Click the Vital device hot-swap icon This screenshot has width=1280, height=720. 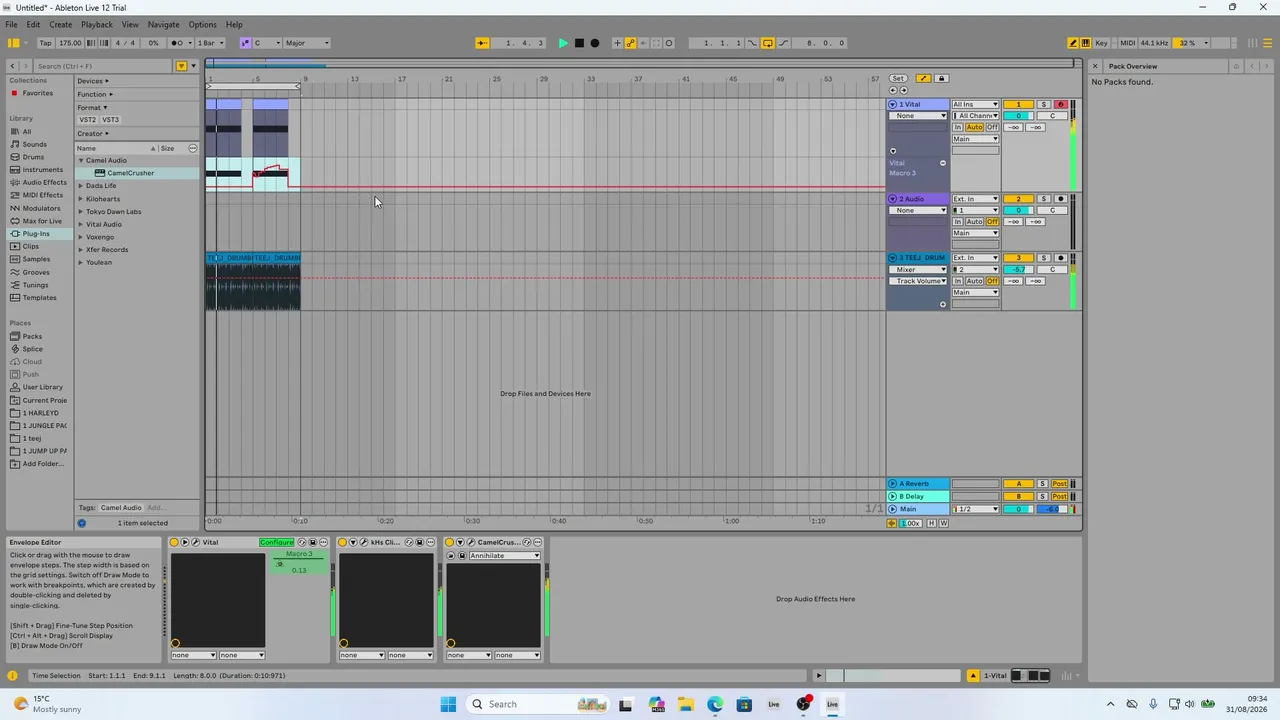pos(302,542)
